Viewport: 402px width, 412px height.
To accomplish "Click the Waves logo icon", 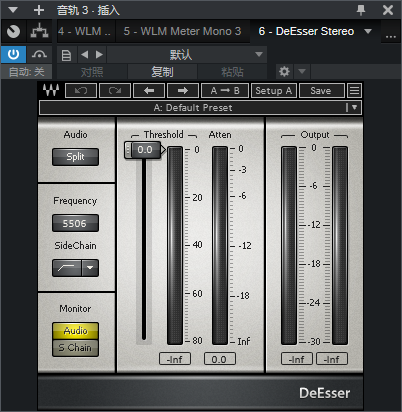I will coord(51,90).
